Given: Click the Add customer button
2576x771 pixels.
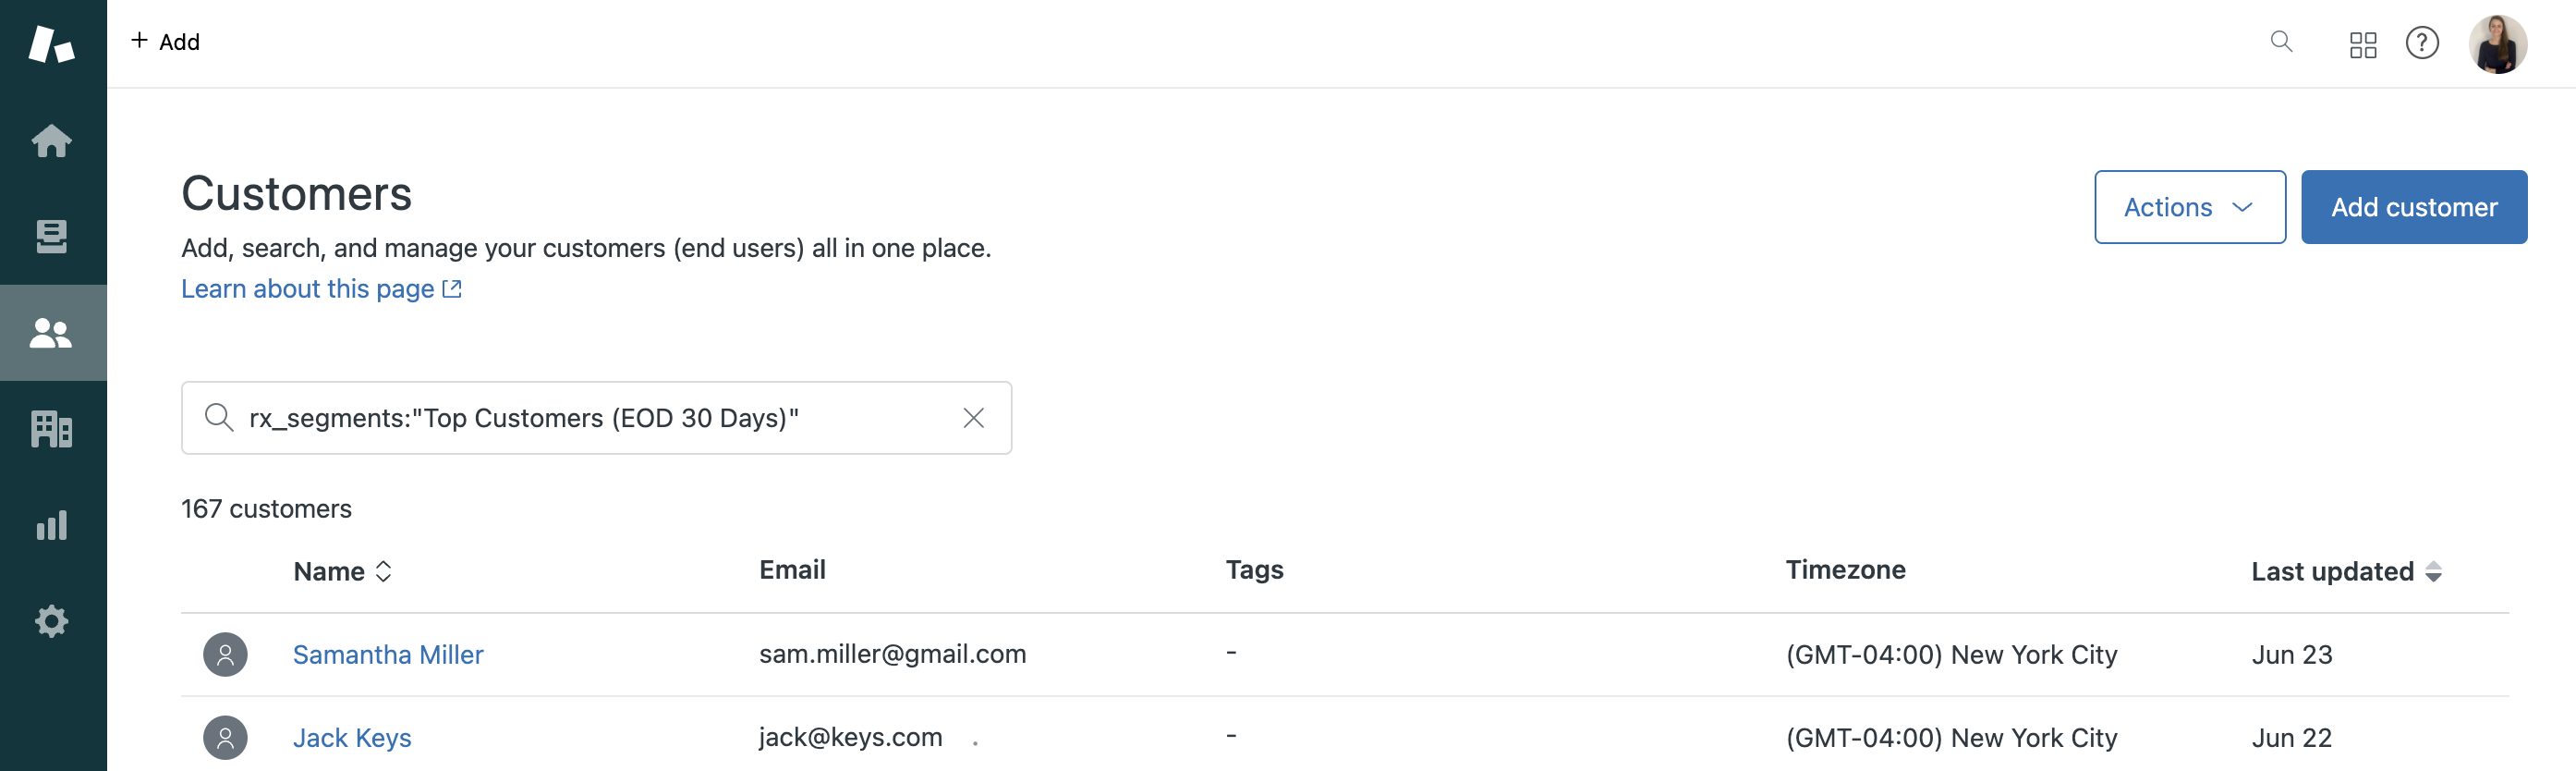Looking at the screenshot, I should coord(2413,207).
